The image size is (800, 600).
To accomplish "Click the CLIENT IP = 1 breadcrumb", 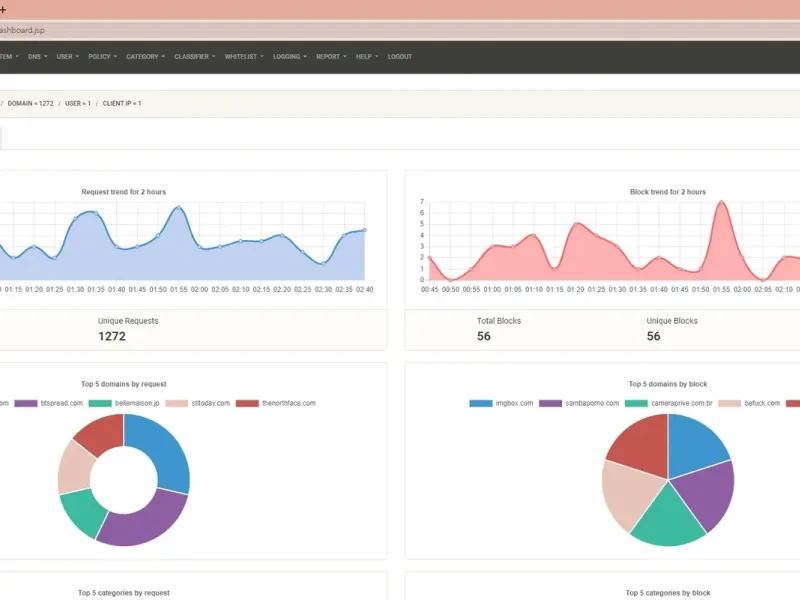I will (122, 103).
